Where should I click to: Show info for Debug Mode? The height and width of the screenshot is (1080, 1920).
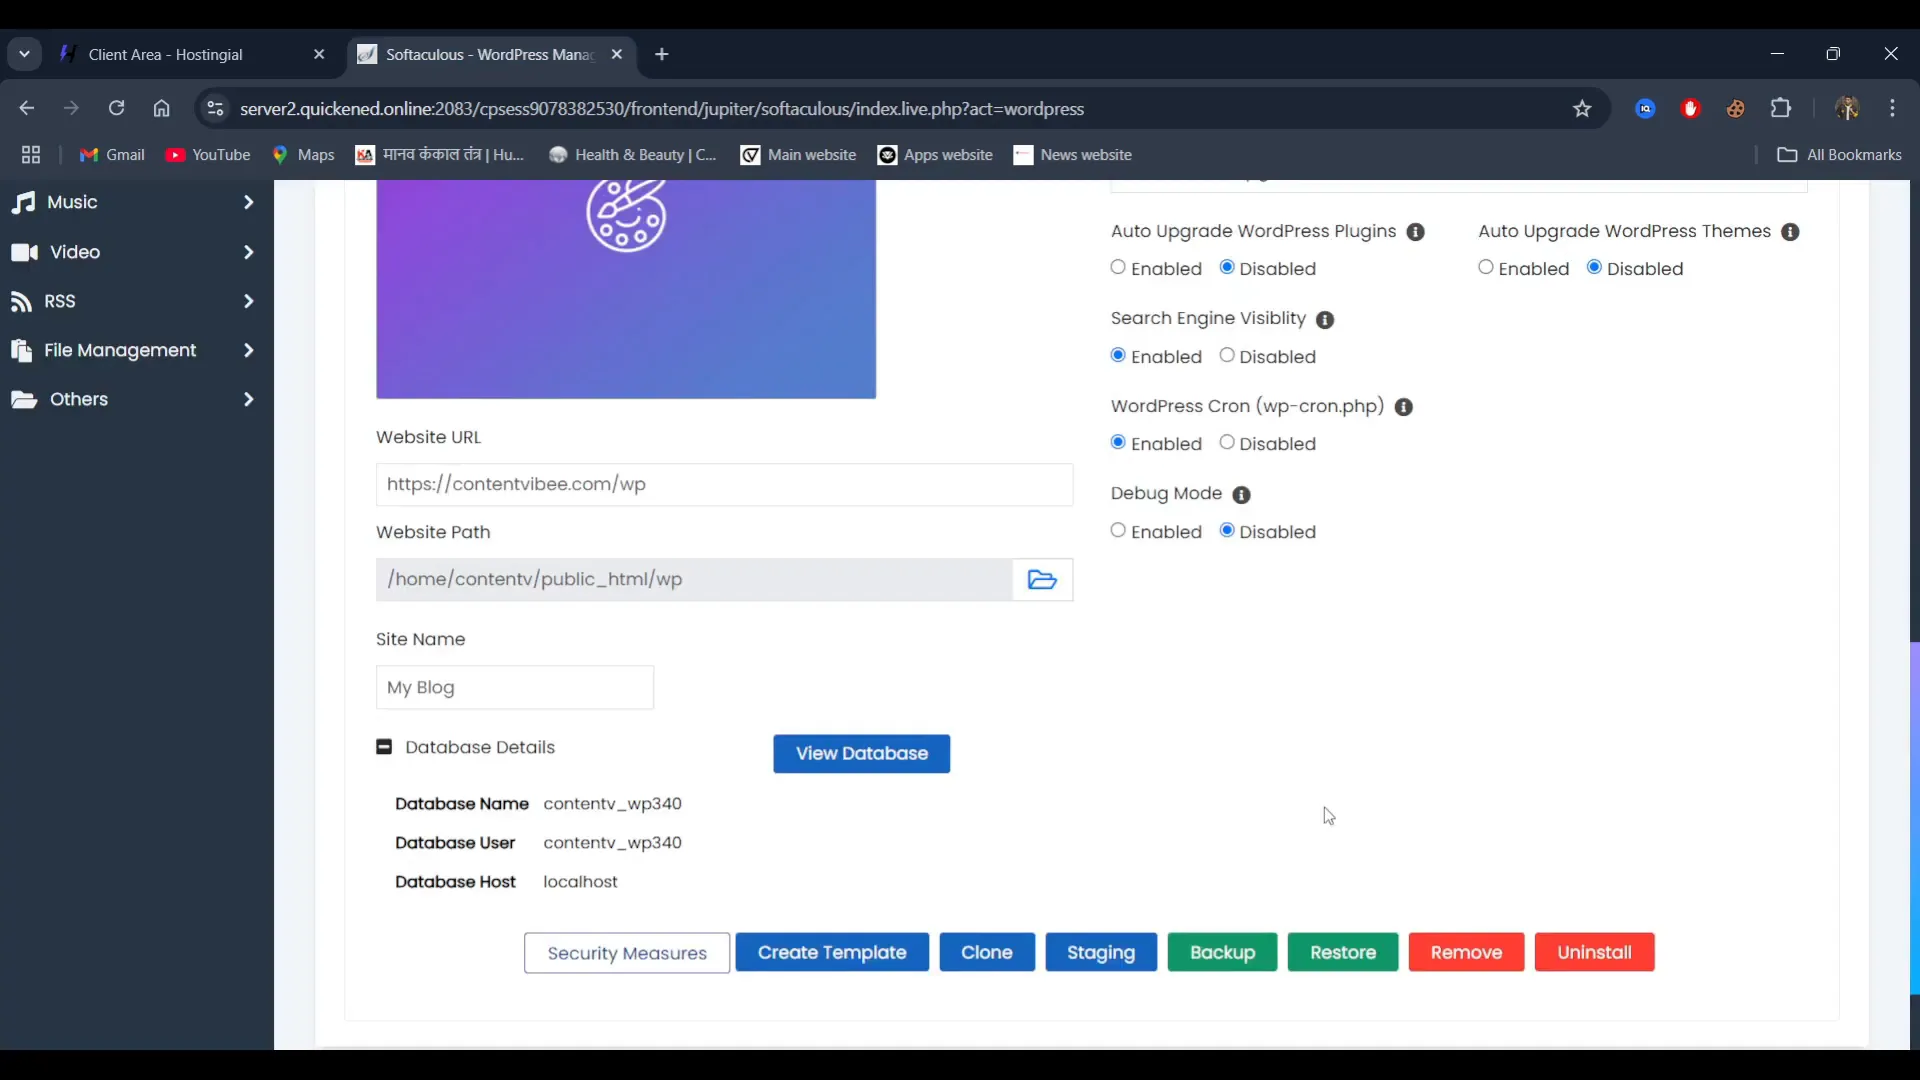pos(1241,495)
